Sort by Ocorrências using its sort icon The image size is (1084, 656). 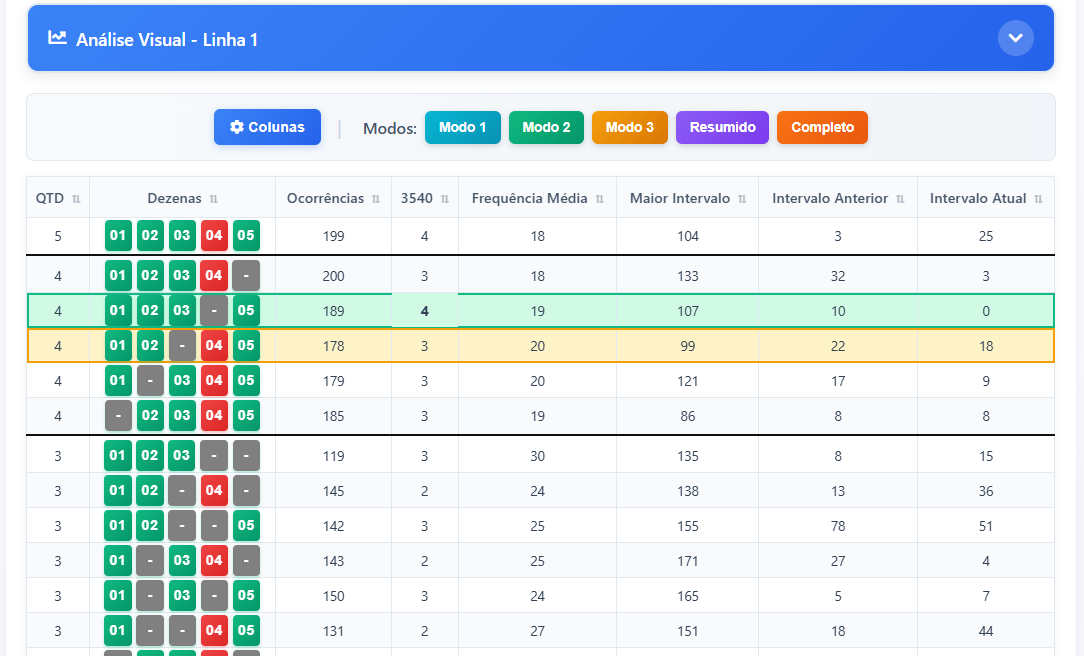[x=376, y=199]
